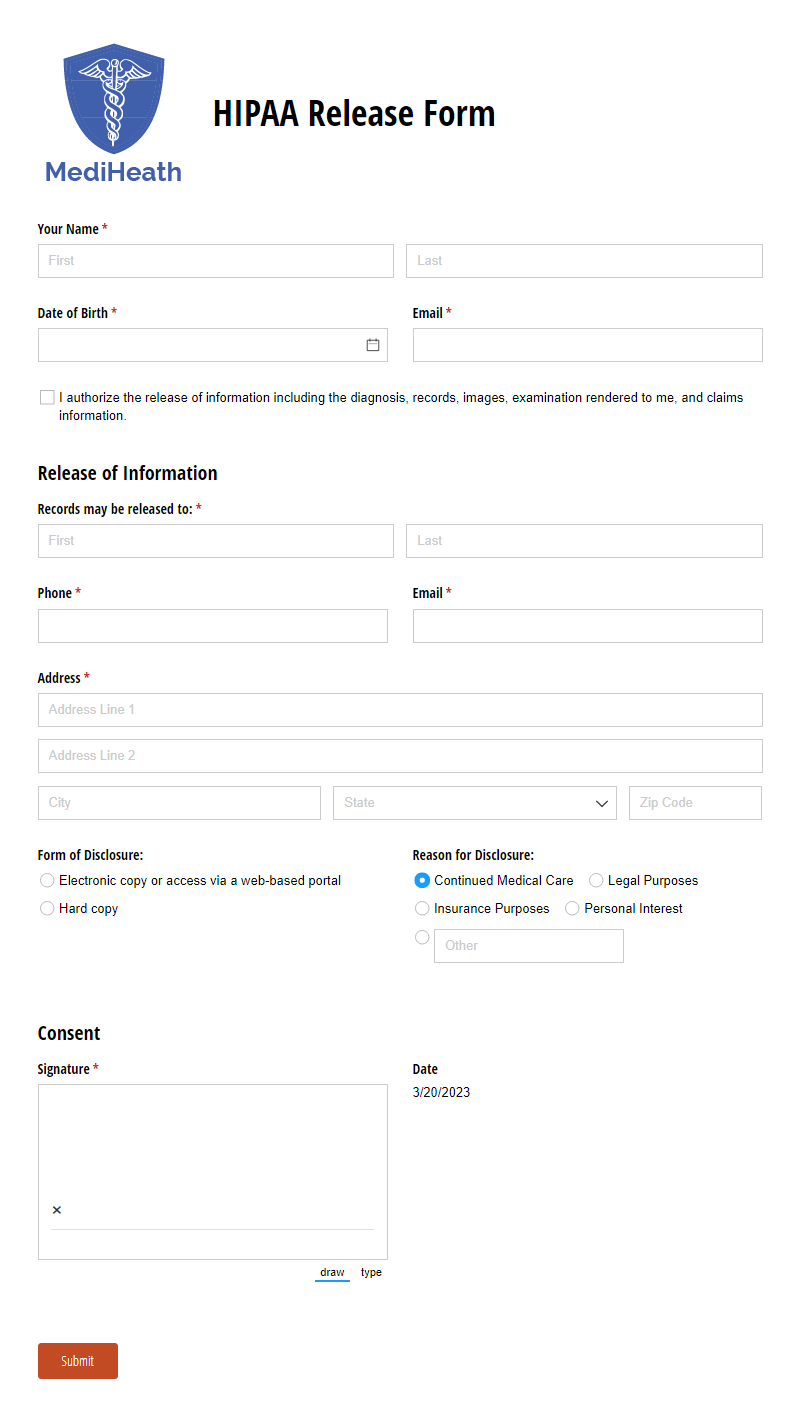
Task: Expand the State dropdown
Action: 475,803
